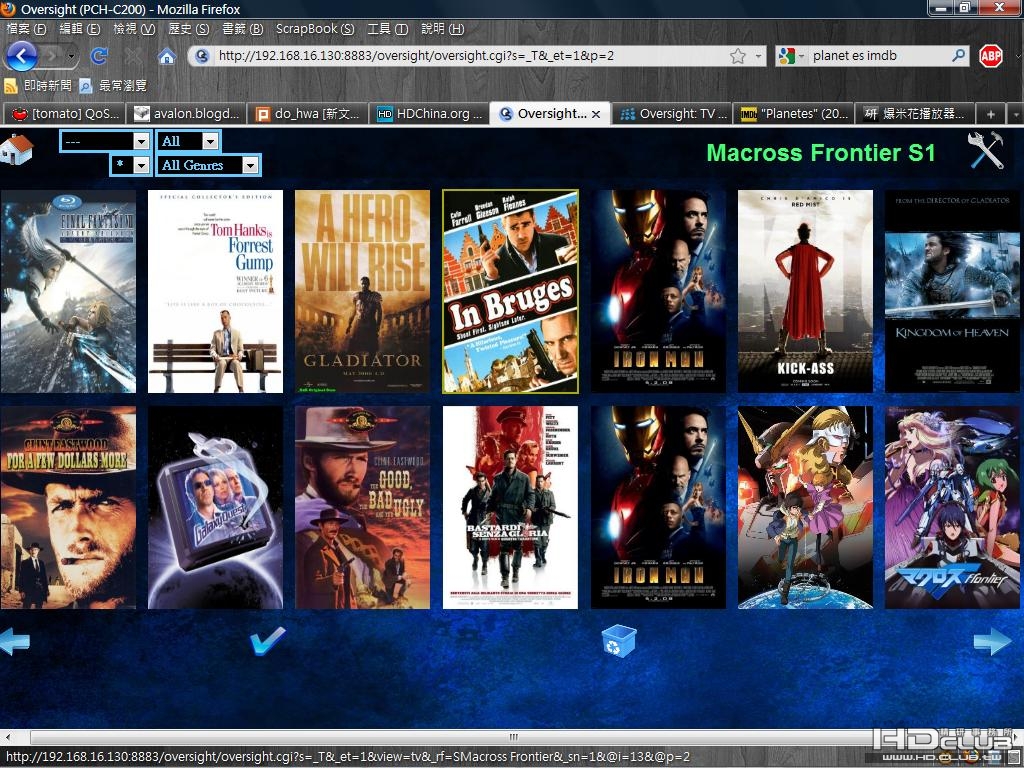Click the stop loading X icon
The width and height of the screenshot is (1024, 768).
pyautogui.click(x=133, y=56)
